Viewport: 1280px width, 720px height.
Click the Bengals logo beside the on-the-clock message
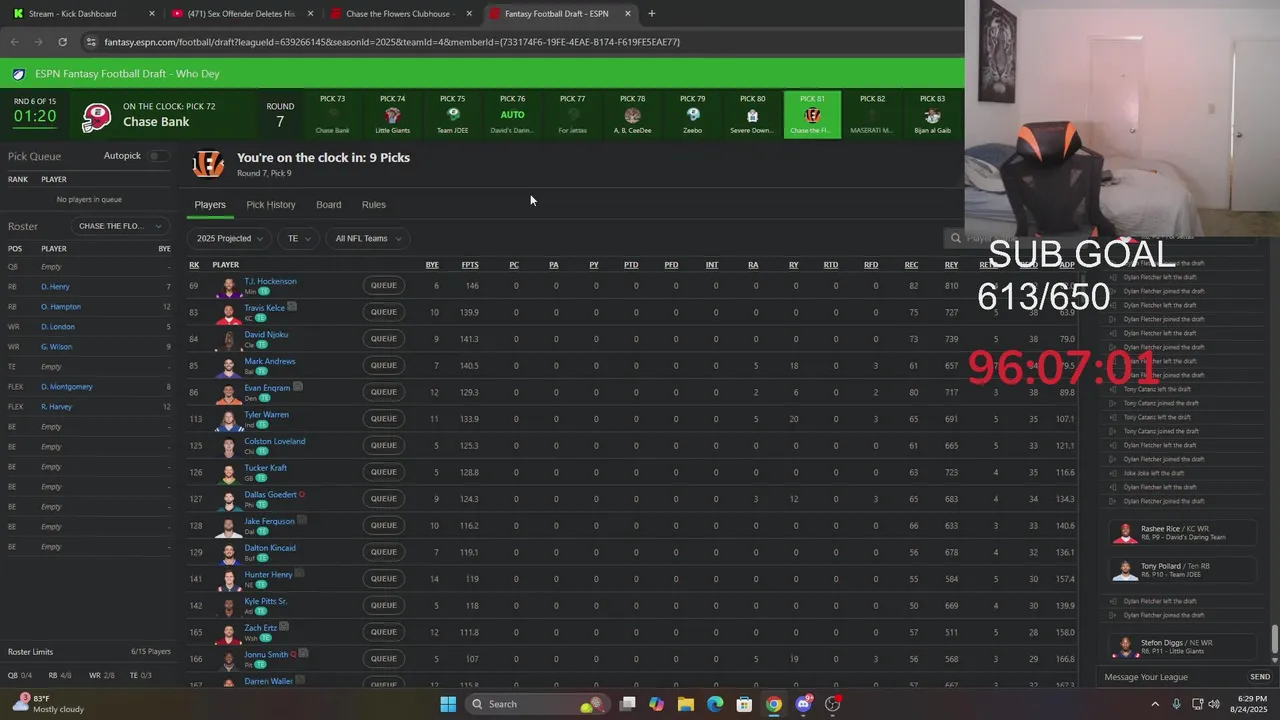click(208, 164)
